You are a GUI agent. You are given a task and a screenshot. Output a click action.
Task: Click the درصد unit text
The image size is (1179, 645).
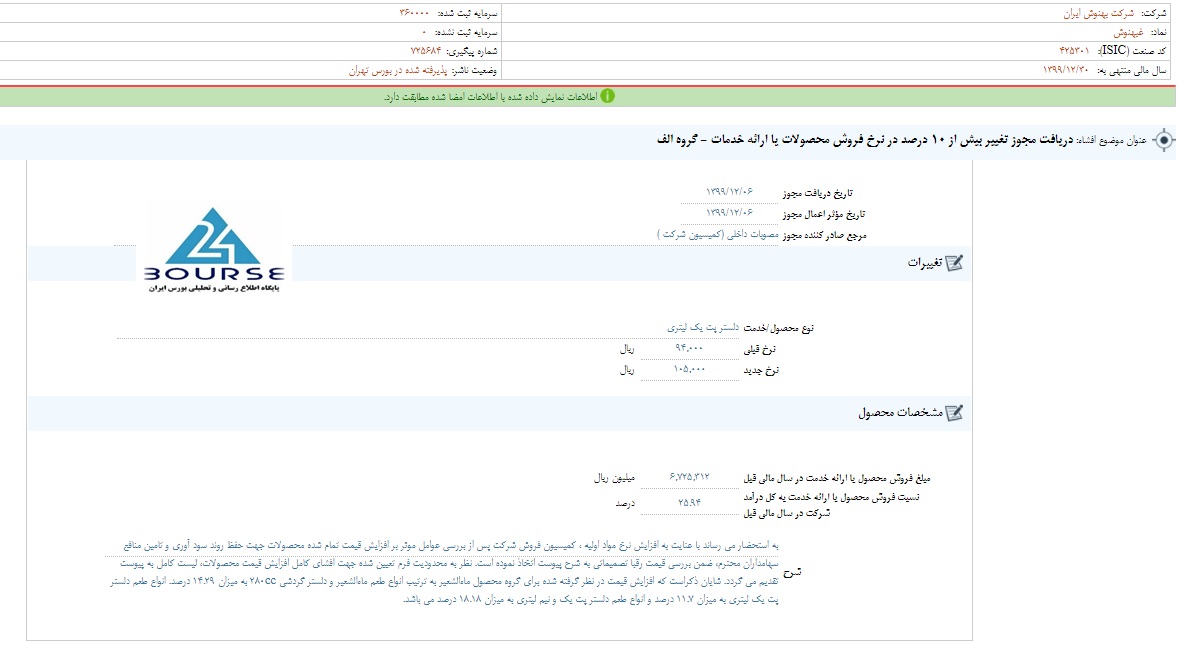tap(625, 503)
